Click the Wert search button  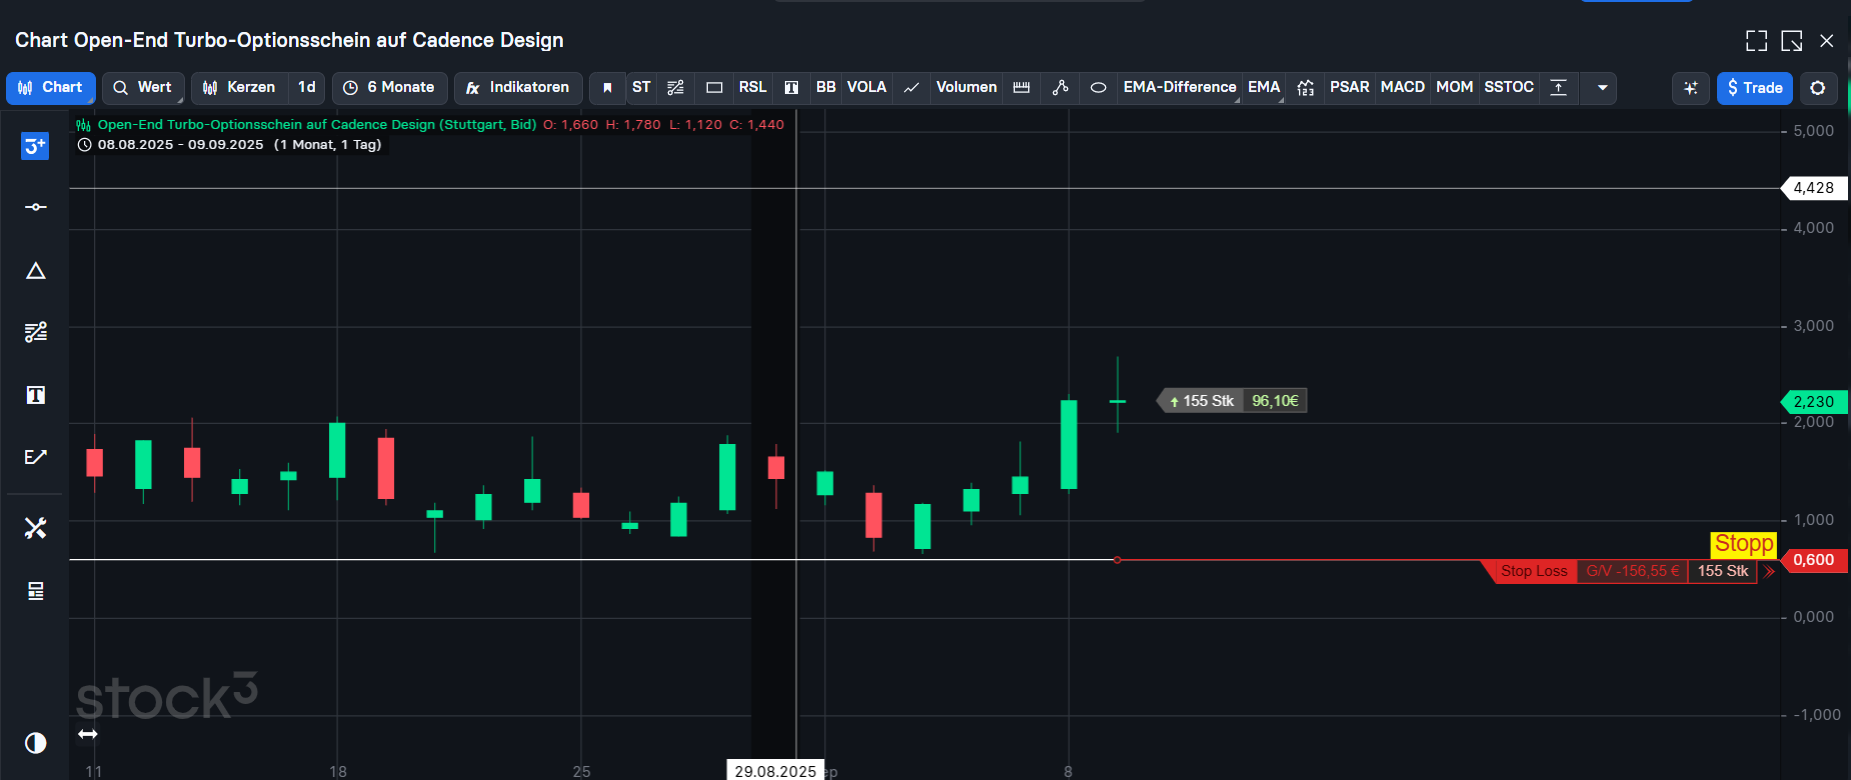coord(143,88)
